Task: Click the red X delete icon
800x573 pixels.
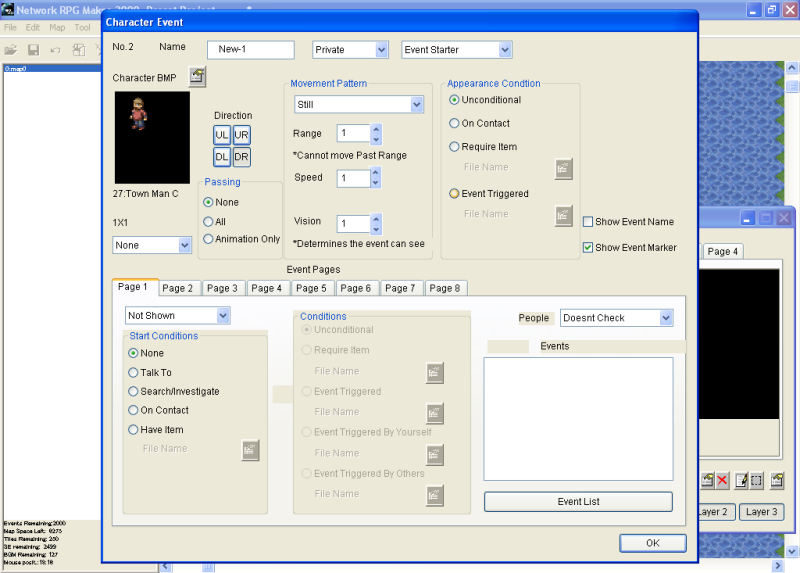Action: click(x=722, y=482)
